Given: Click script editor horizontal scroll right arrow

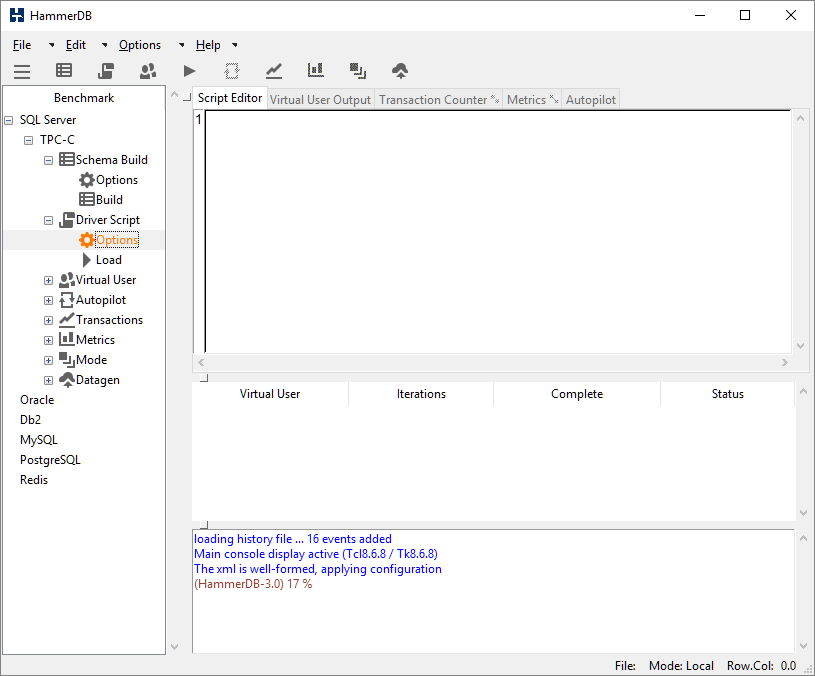Looking at the screenshot, I should point(784,363).
